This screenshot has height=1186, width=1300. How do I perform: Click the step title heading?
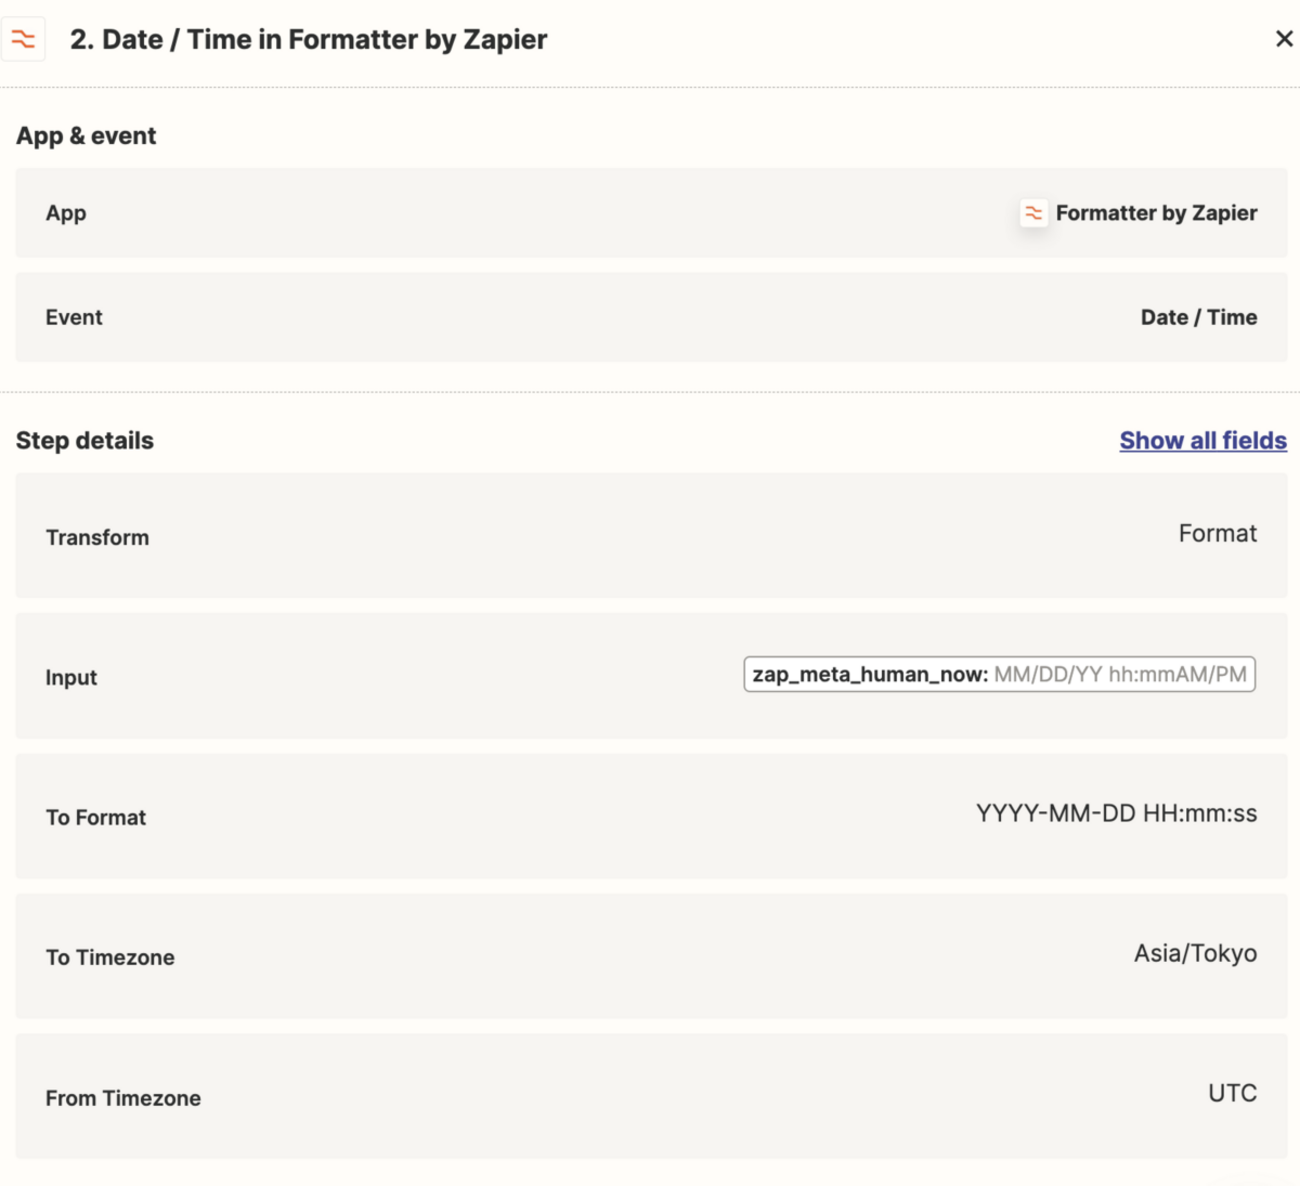pos(308,40)
